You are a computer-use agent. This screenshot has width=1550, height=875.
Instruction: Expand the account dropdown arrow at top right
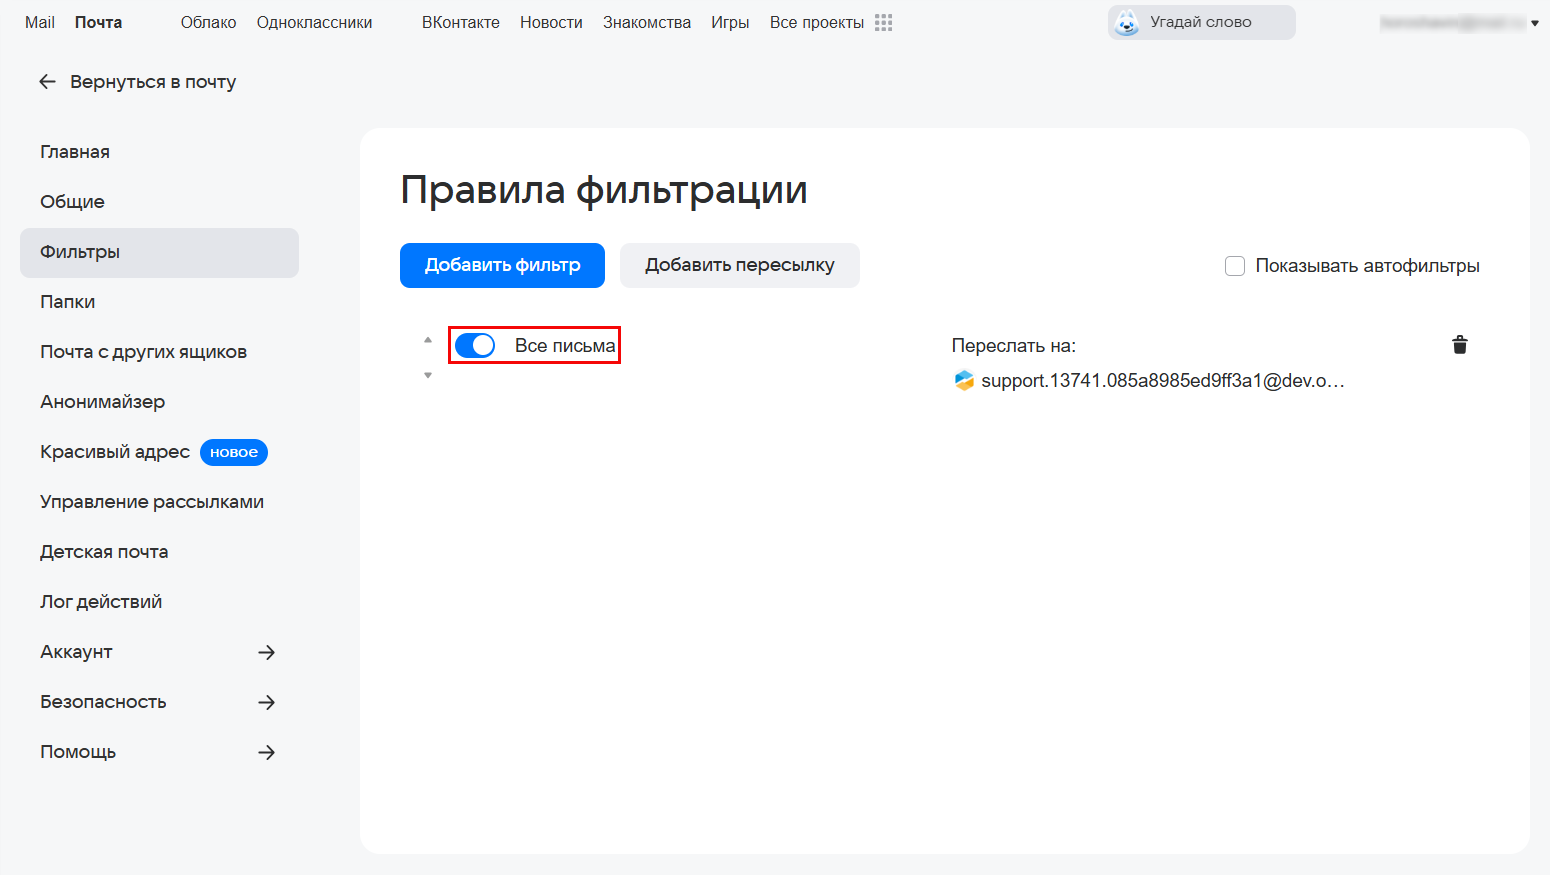click(1534, 23)
